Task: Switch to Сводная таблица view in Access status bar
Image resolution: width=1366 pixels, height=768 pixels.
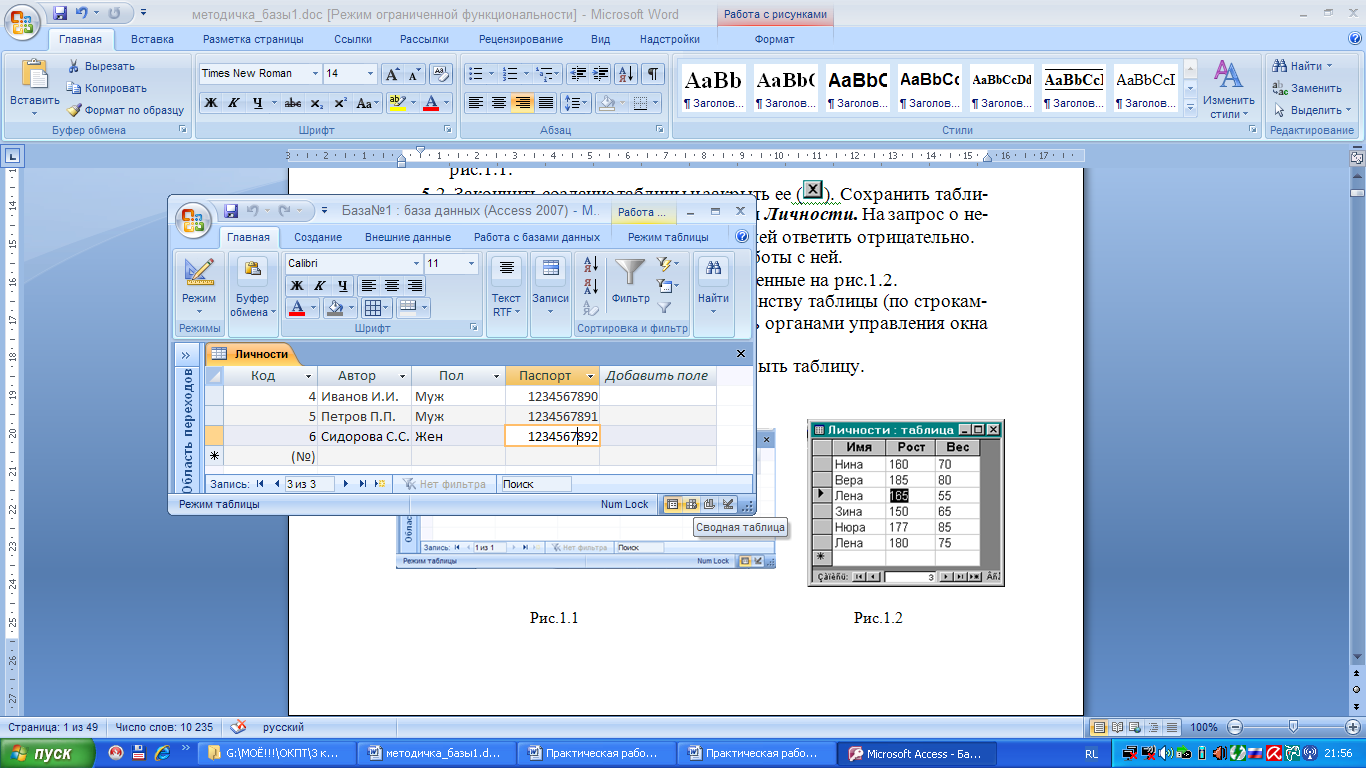Action: coord(691,505)
